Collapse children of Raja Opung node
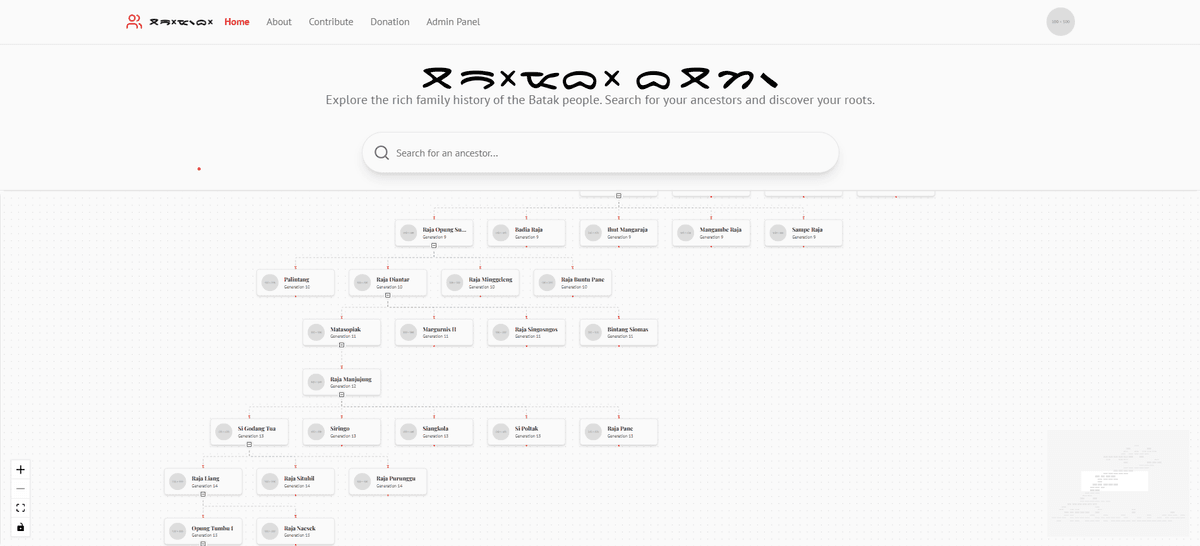 coord(434,245)
